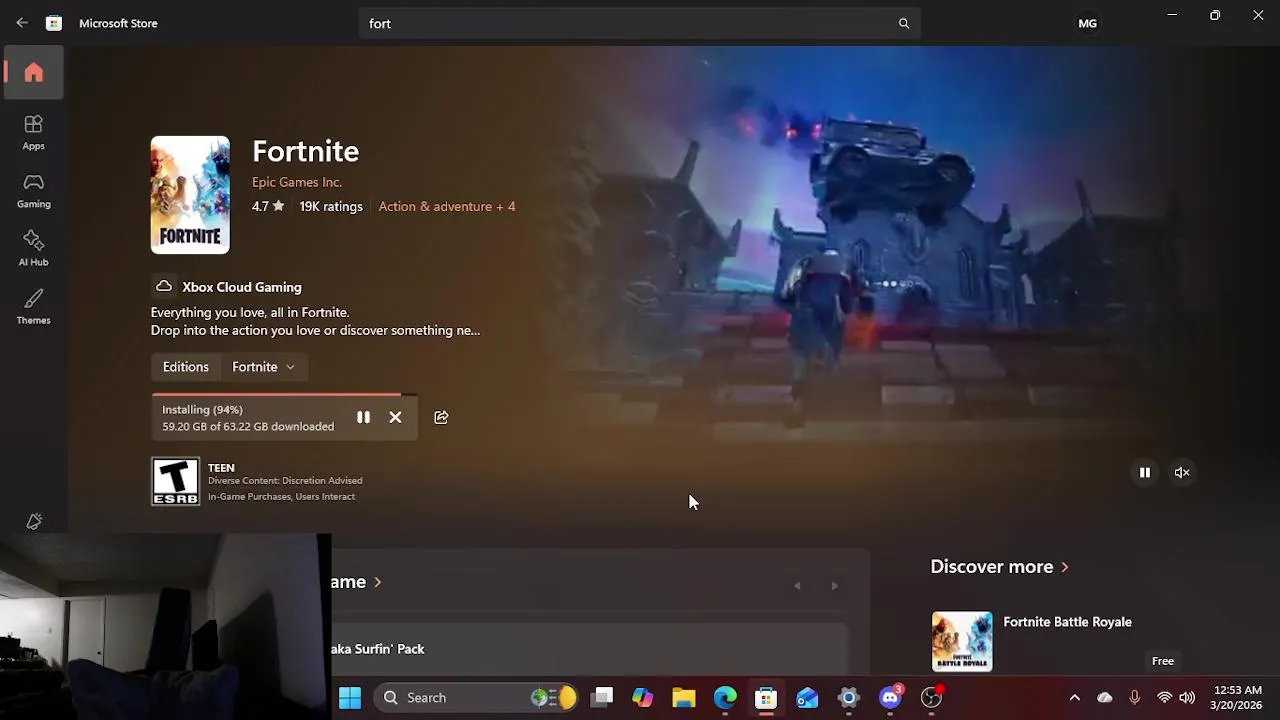
Task: Open clock showing 12:53 AM
Action: click(x=1237, y=698)
